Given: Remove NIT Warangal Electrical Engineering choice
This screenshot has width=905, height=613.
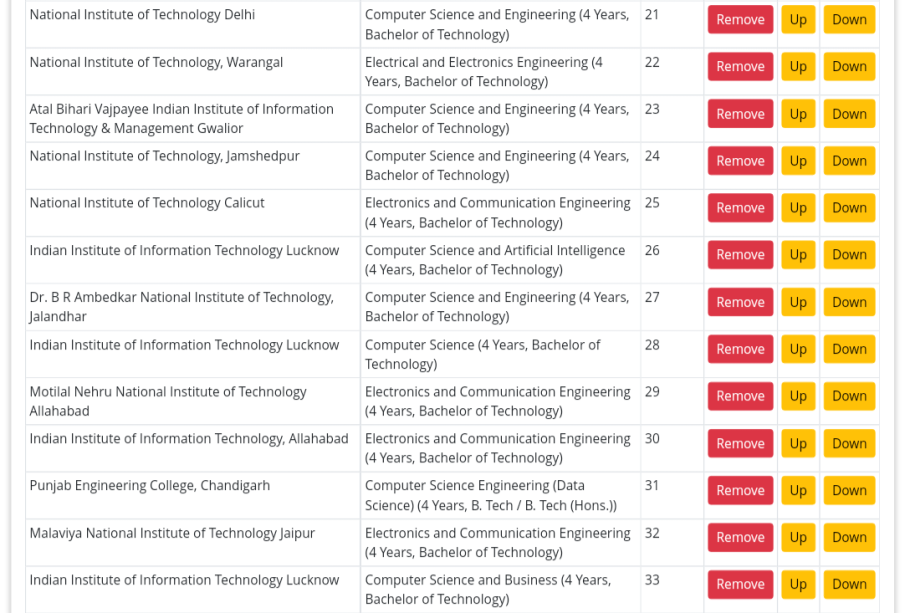Looking at the screenshot, I should [x=740, y=66].
